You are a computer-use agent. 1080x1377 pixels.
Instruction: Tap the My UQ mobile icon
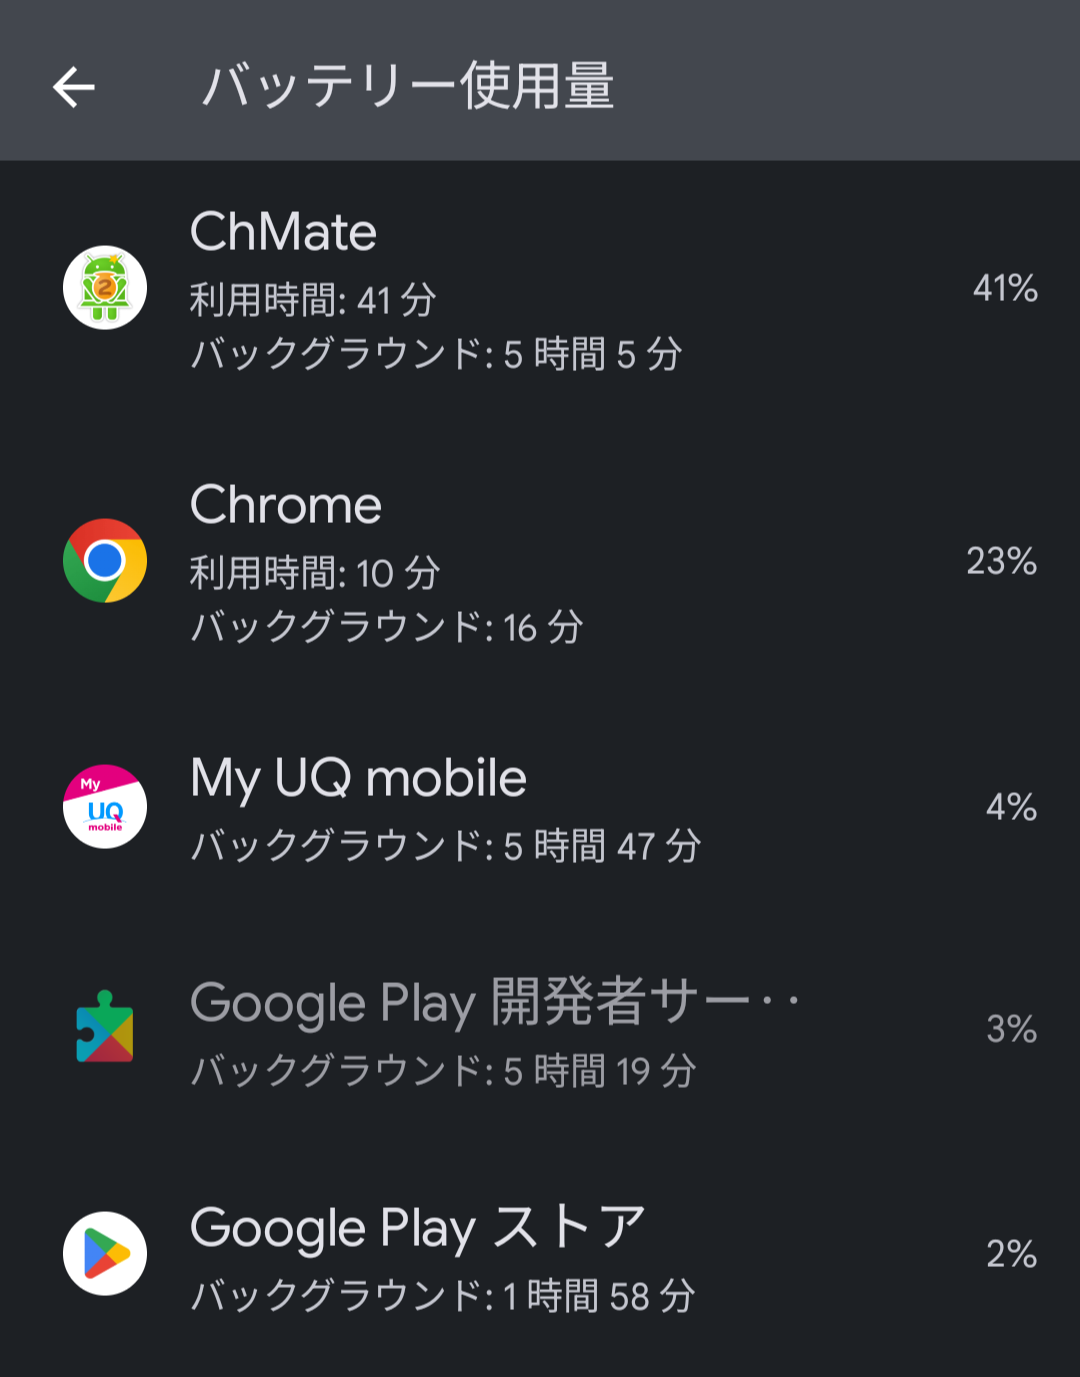pyautogui.click(x=105, y=807)
